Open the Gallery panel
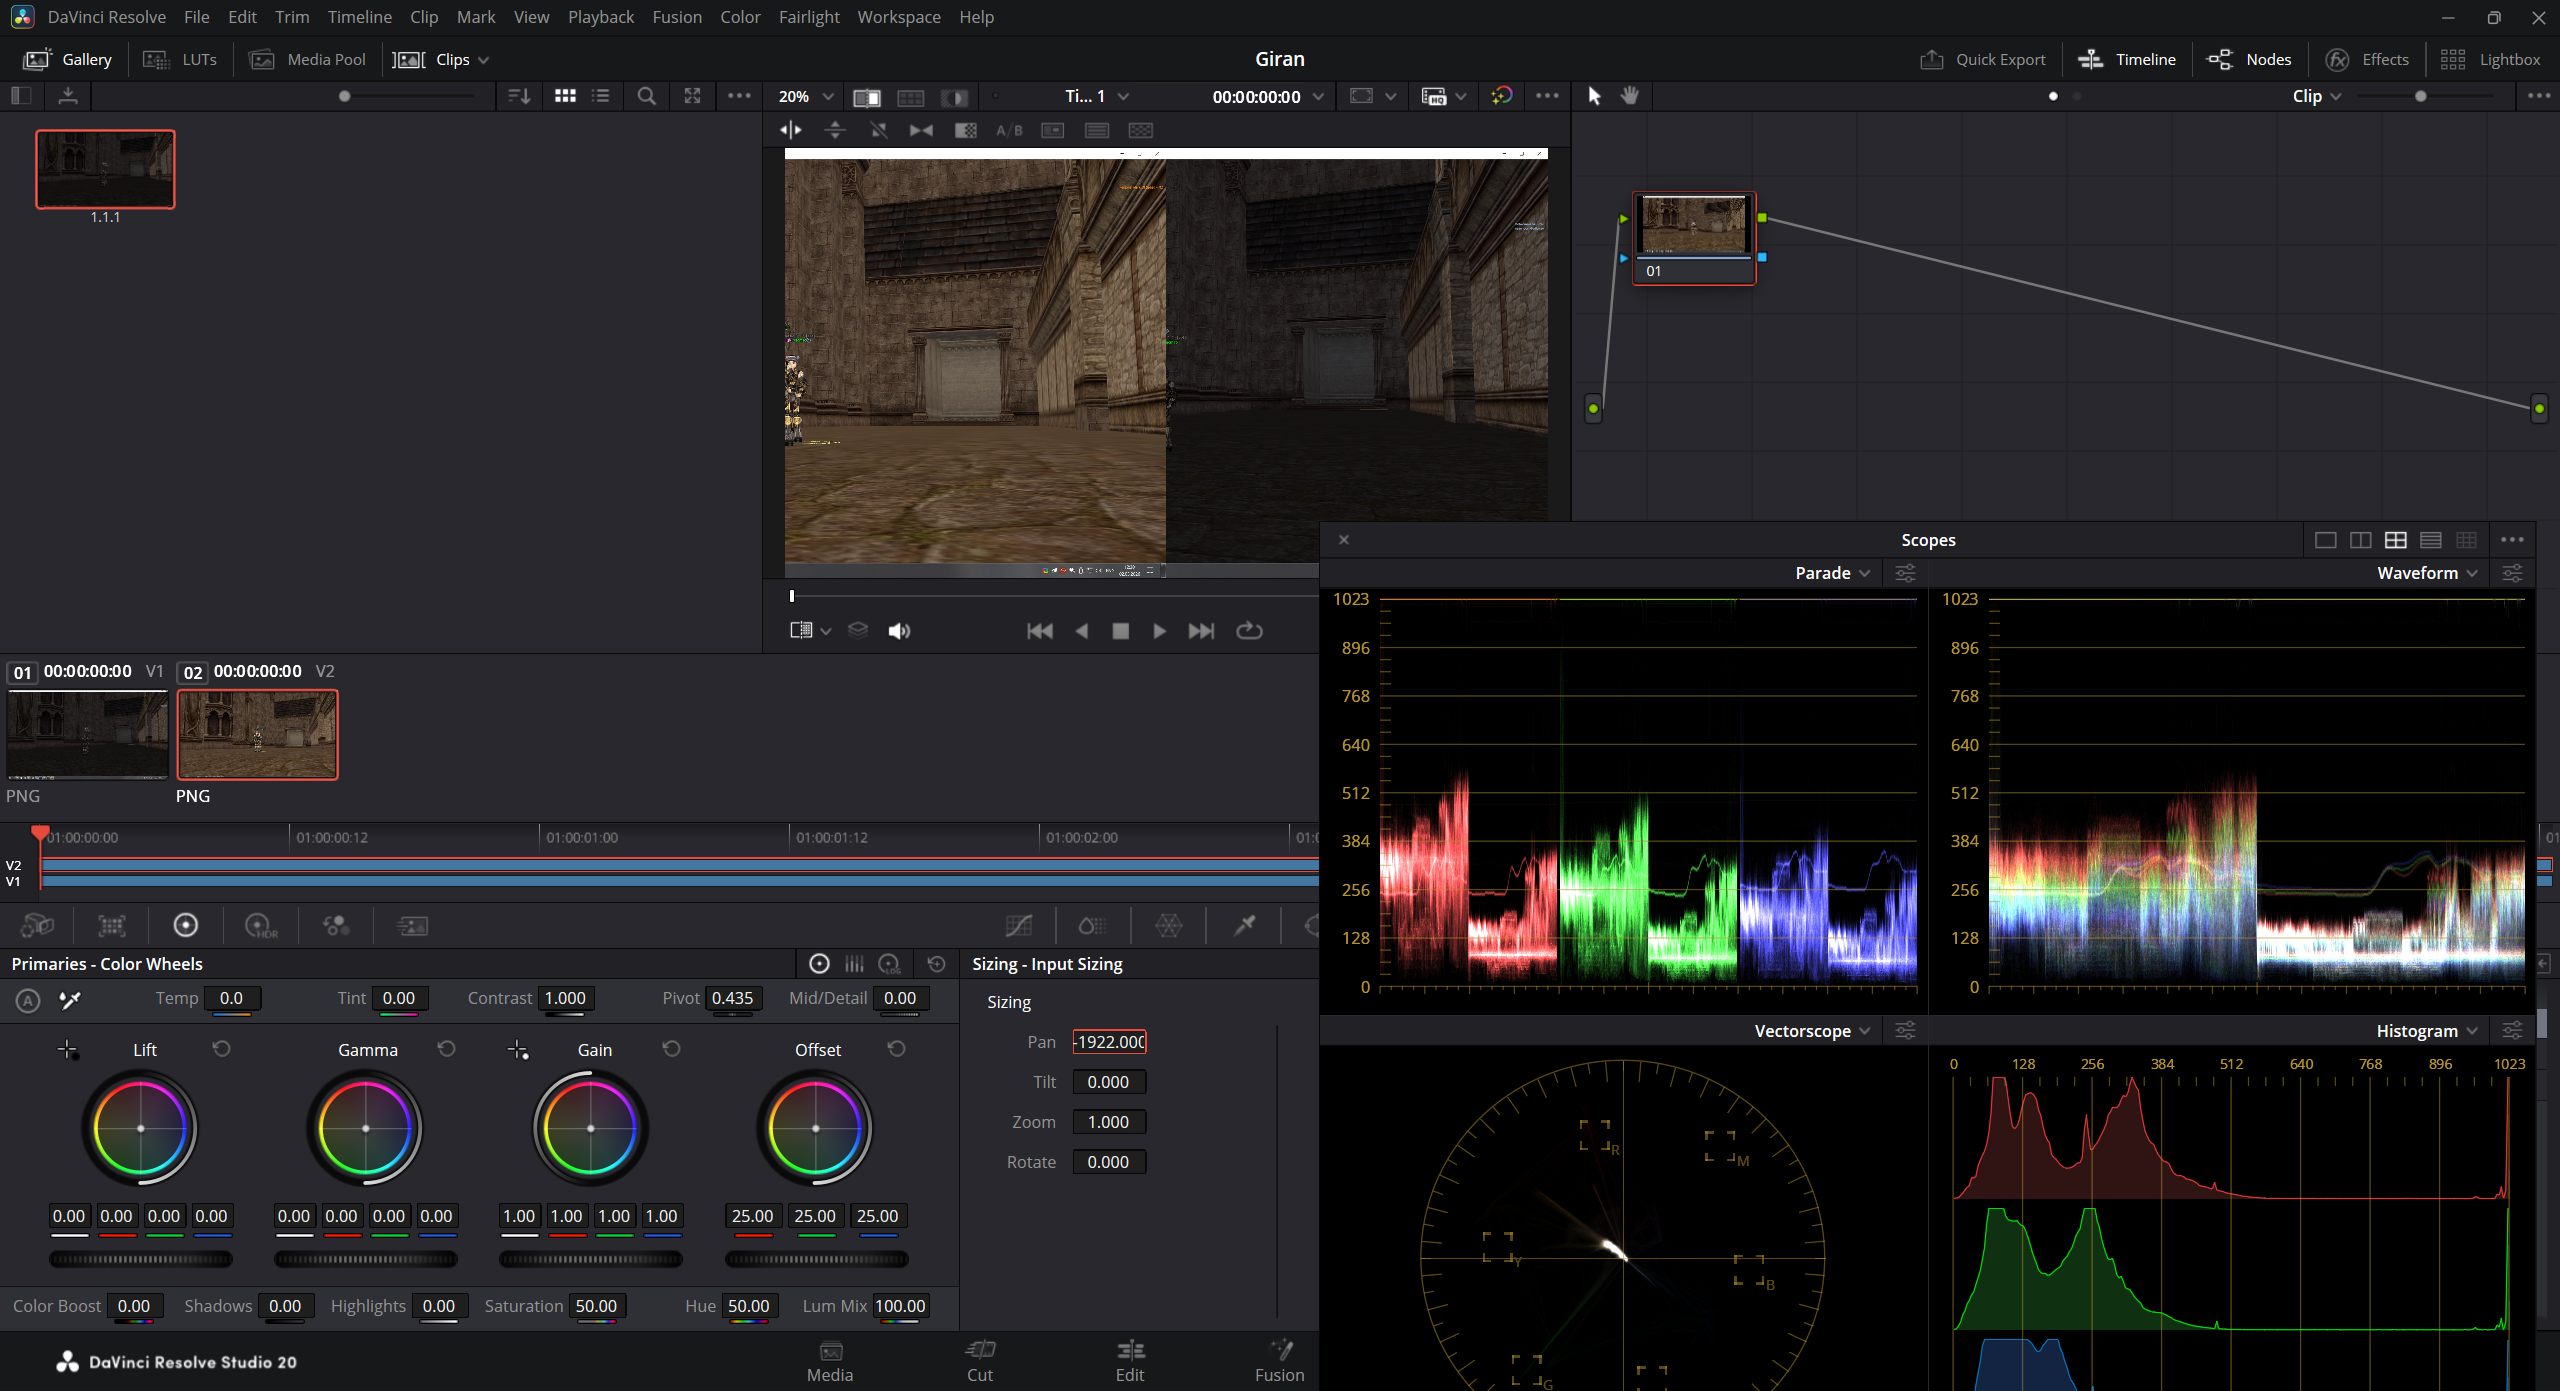The width and height of the screenshot is (2560, 1391). 68,59
